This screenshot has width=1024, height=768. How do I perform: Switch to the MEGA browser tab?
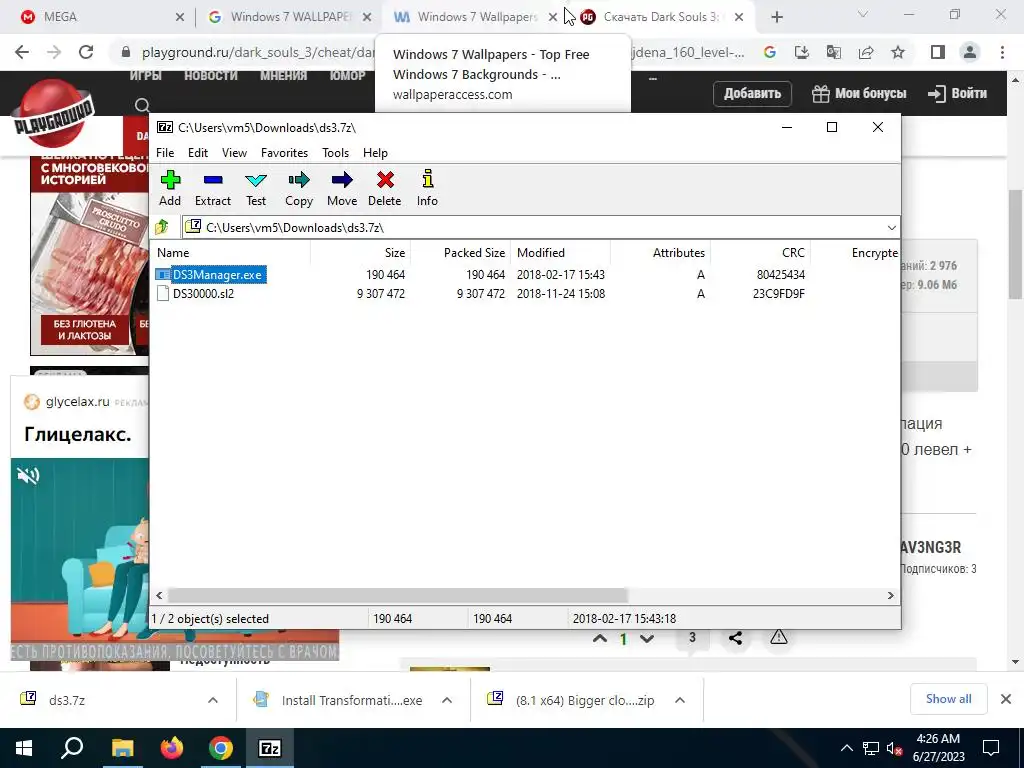click(101, 17)
